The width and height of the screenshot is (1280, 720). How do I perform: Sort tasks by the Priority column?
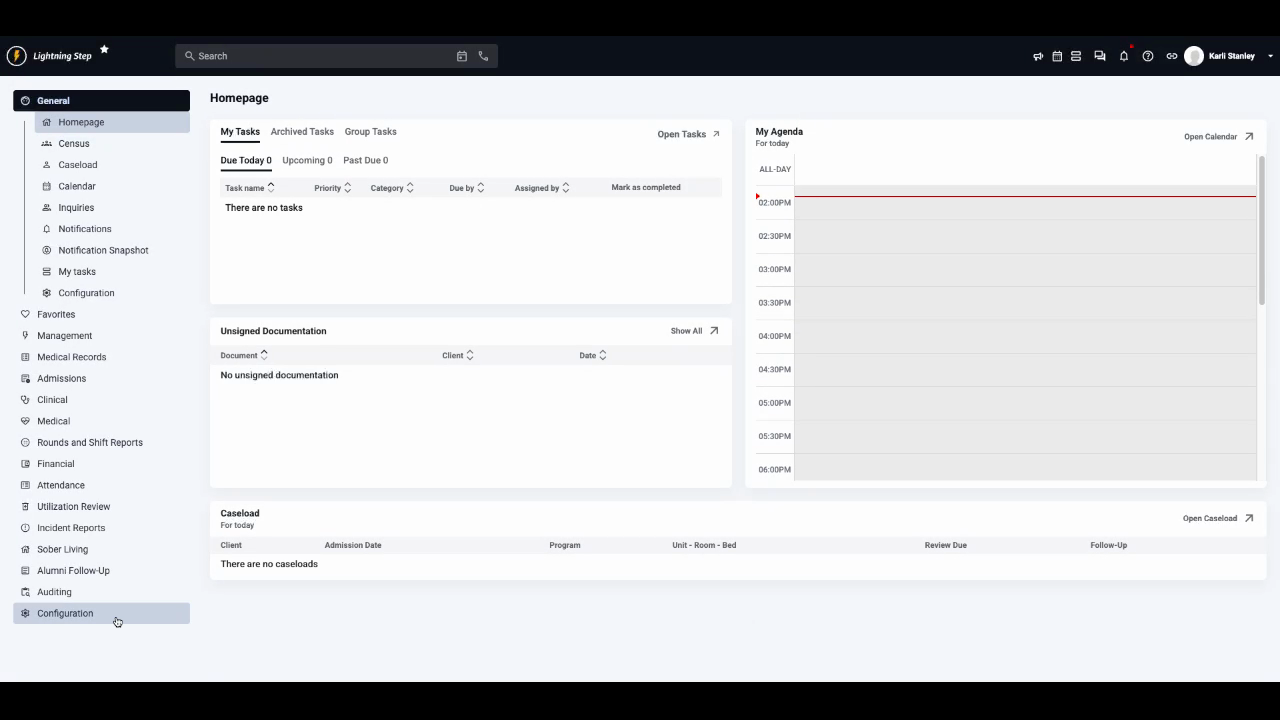click(330, 187)
